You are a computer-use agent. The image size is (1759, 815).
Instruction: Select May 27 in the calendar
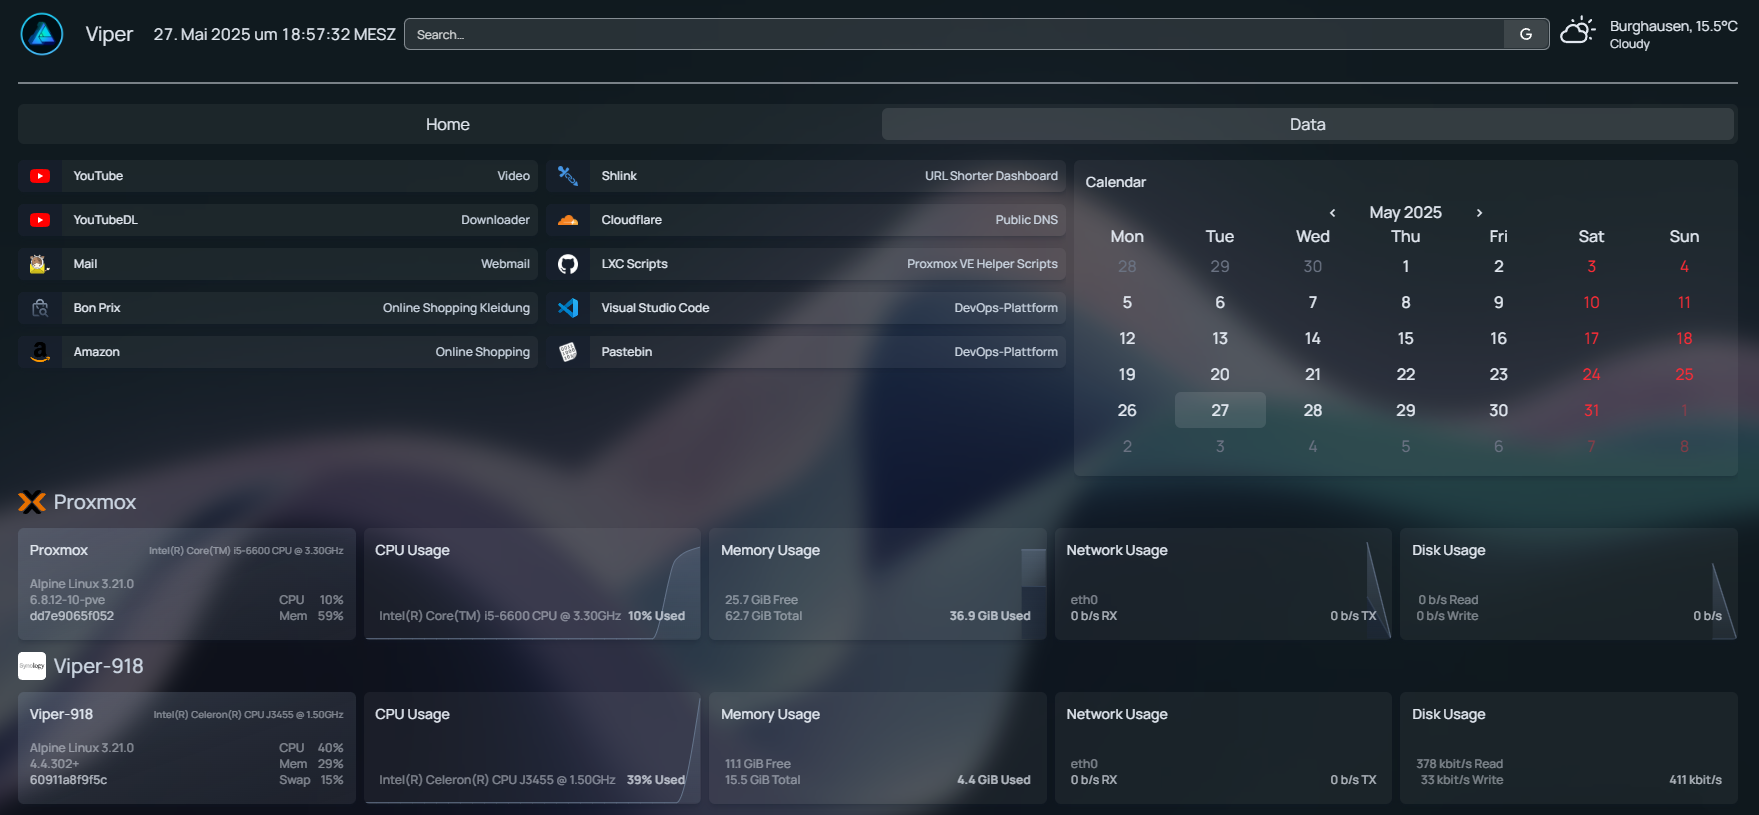pyautogui.click(x=1220, y=410)
